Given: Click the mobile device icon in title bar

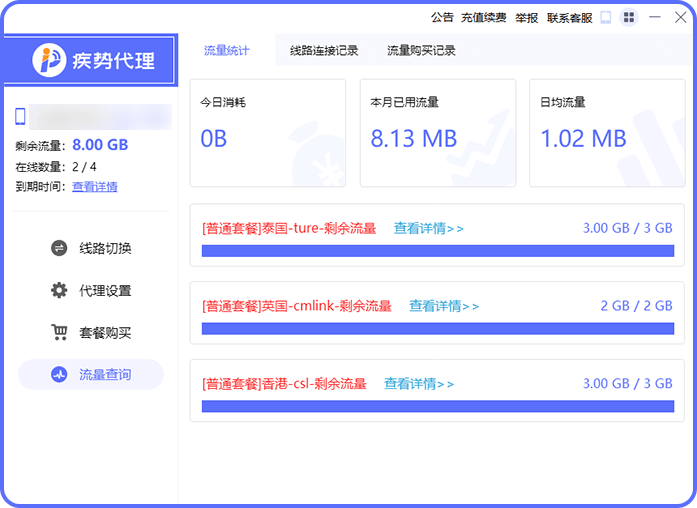Looking at the screenshot, I should tap(606, 17).
